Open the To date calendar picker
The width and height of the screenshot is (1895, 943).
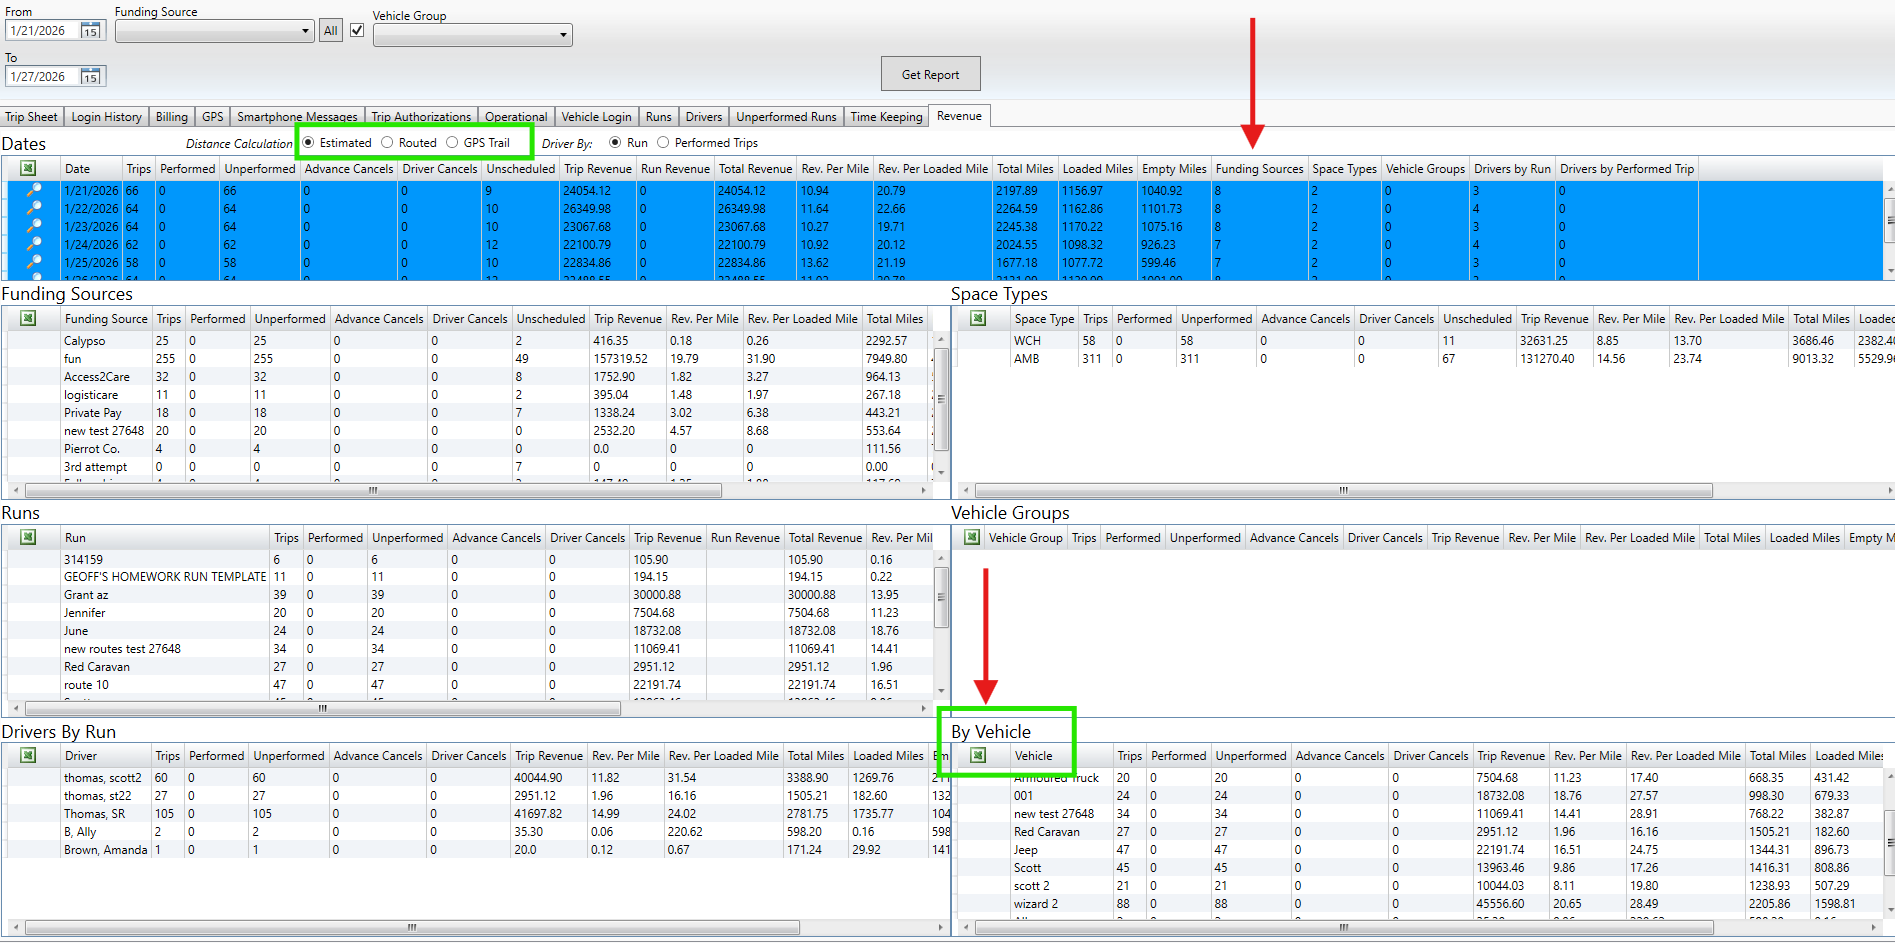[90, 77]
